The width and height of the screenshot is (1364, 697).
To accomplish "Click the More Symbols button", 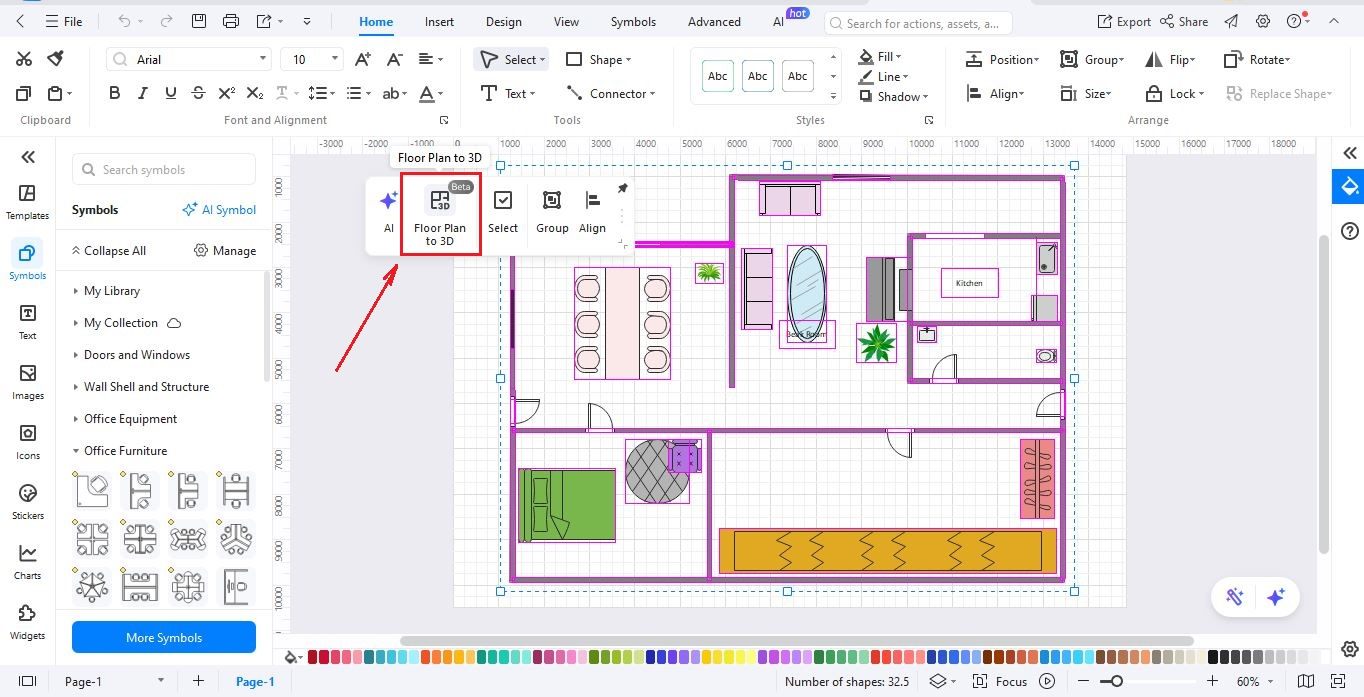I will click(163, 637).
